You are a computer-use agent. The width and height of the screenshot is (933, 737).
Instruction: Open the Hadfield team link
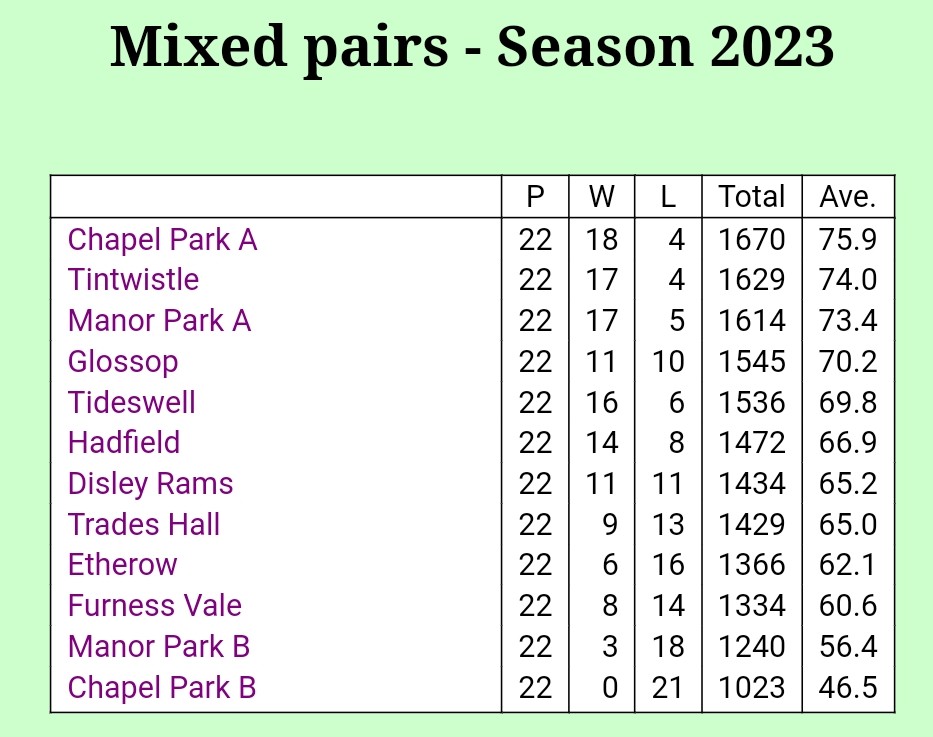click(124, 443)
